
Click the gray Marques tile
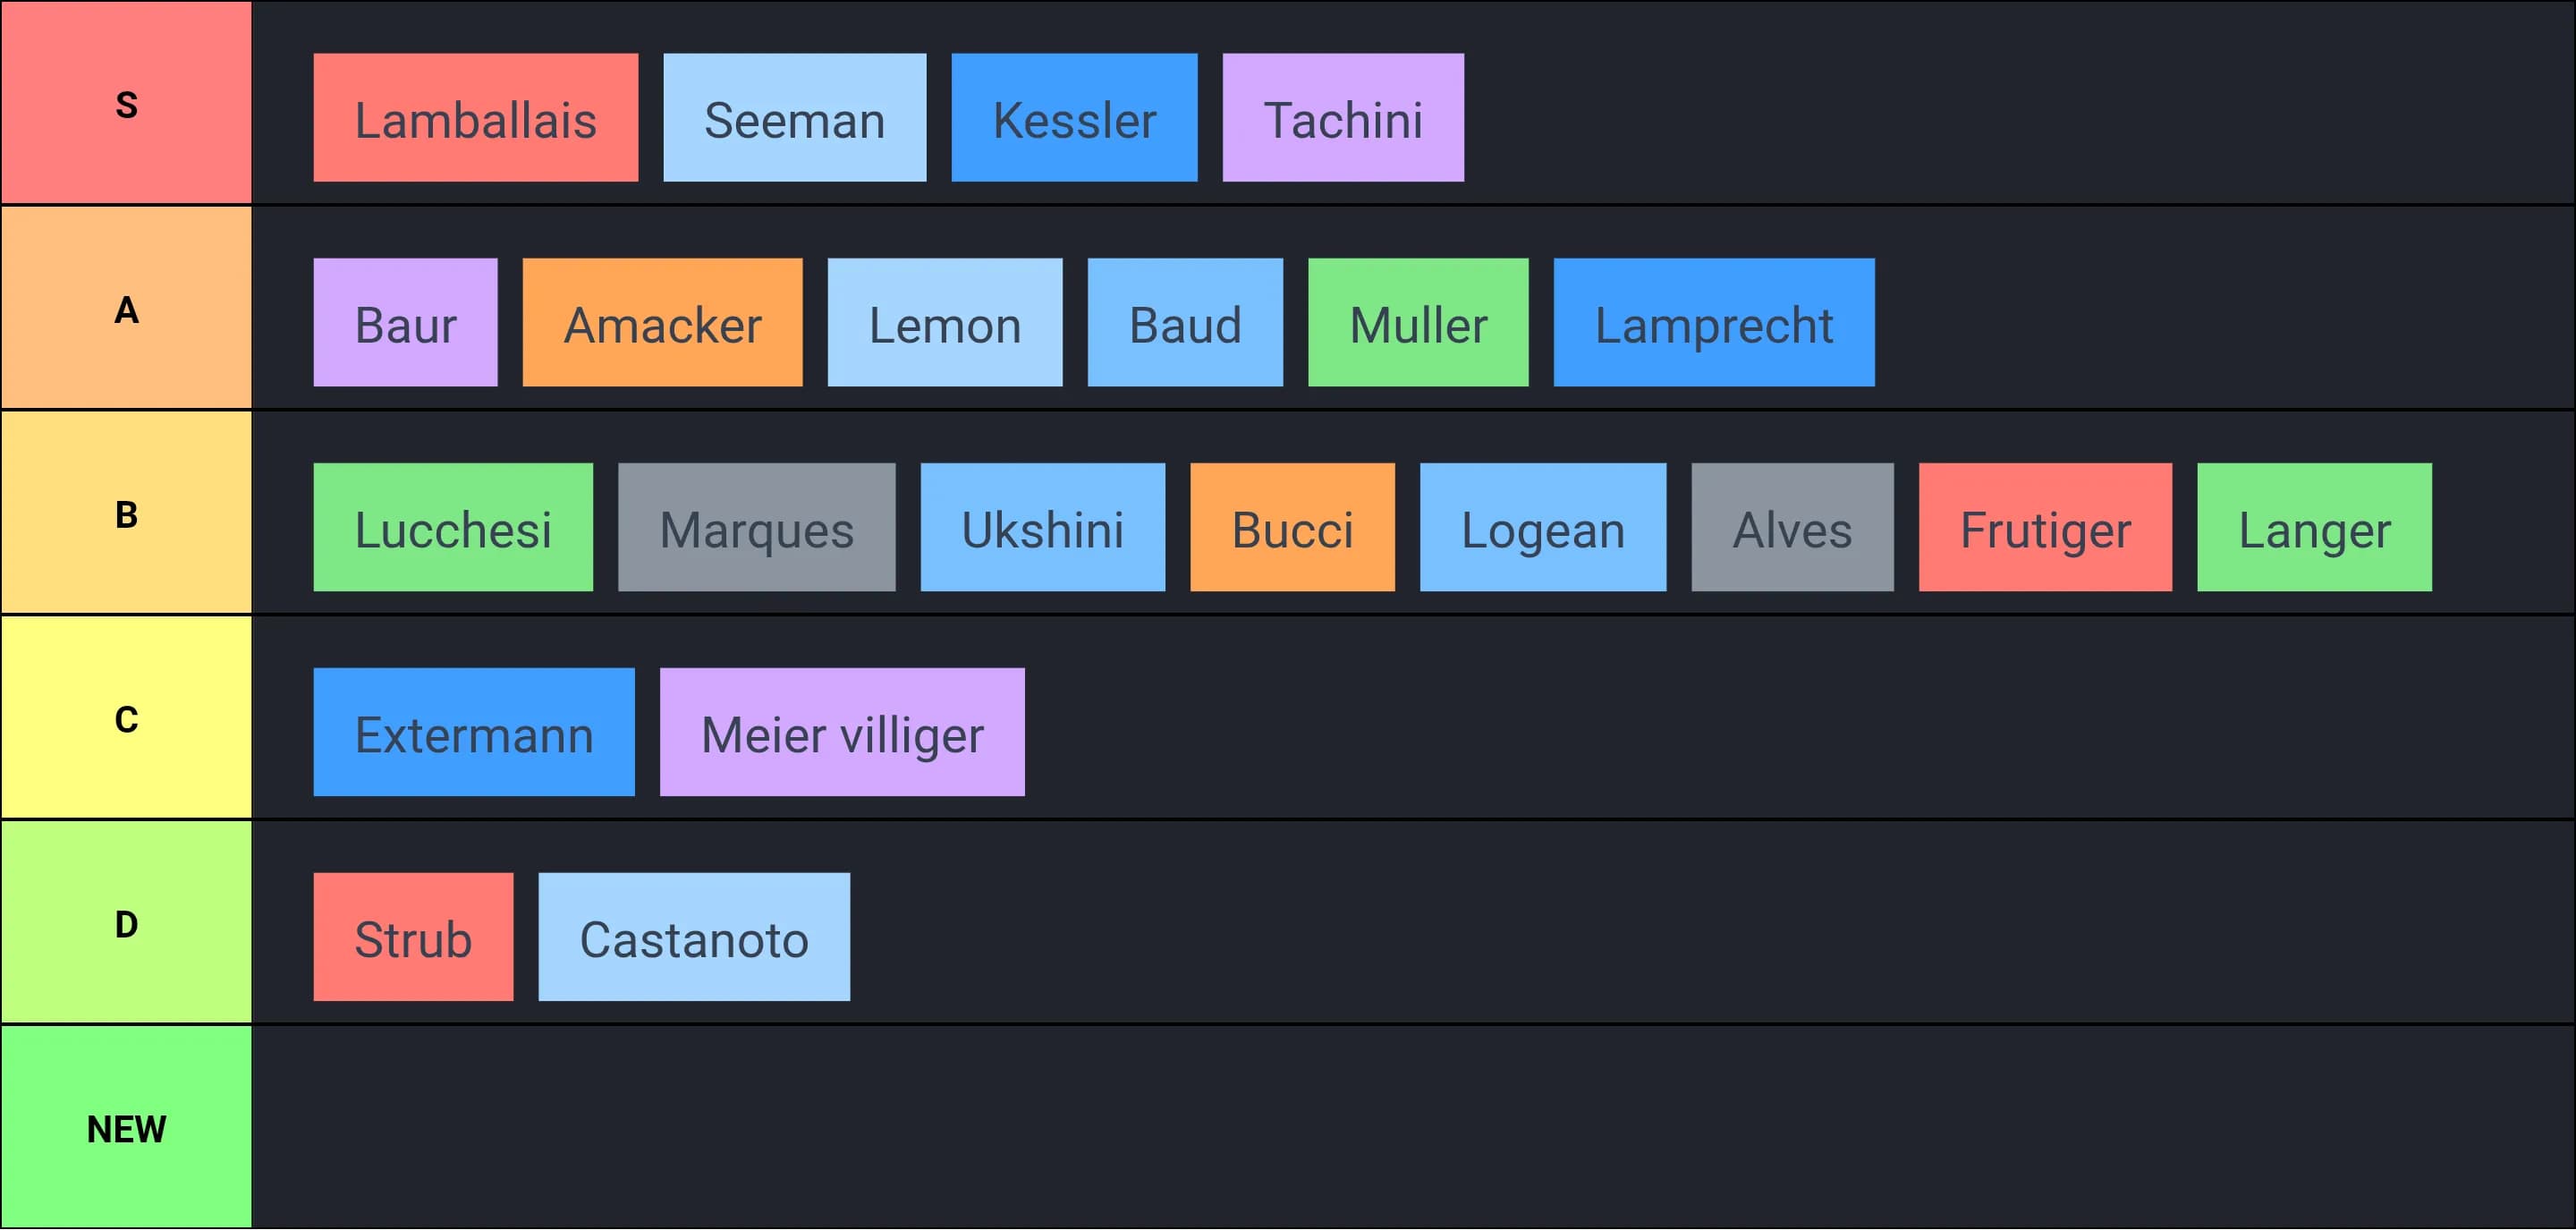coord(756,528)
